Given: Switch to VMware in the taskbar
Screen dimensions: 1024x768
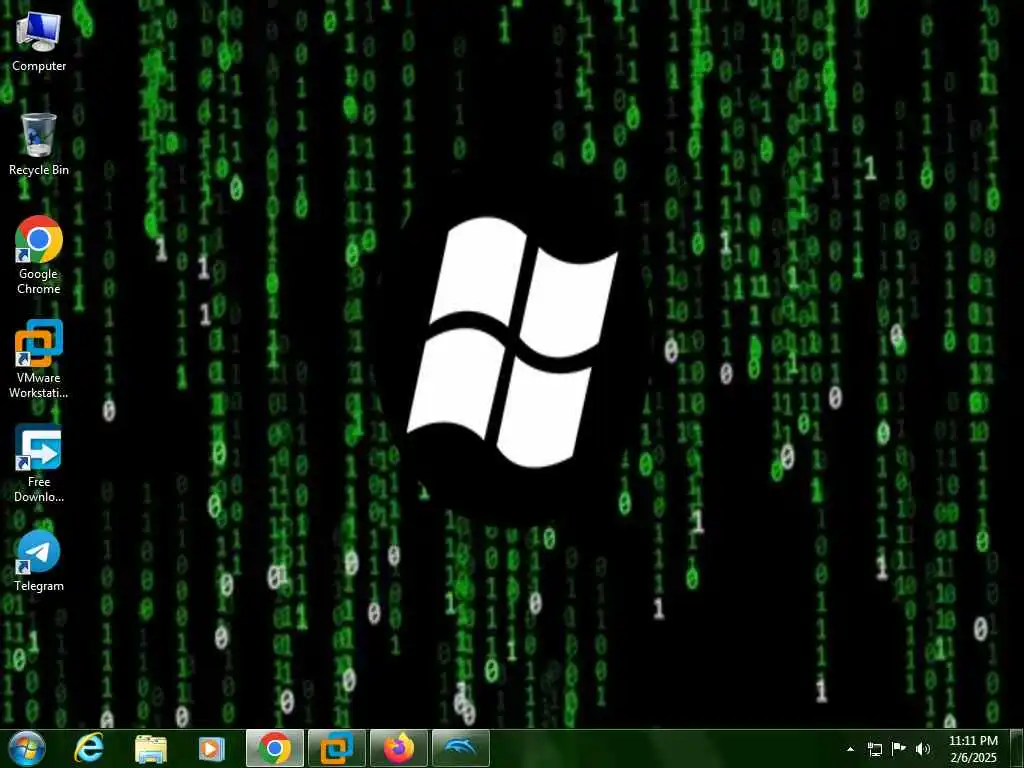Looking at the screenshot, I should point(337,748).
